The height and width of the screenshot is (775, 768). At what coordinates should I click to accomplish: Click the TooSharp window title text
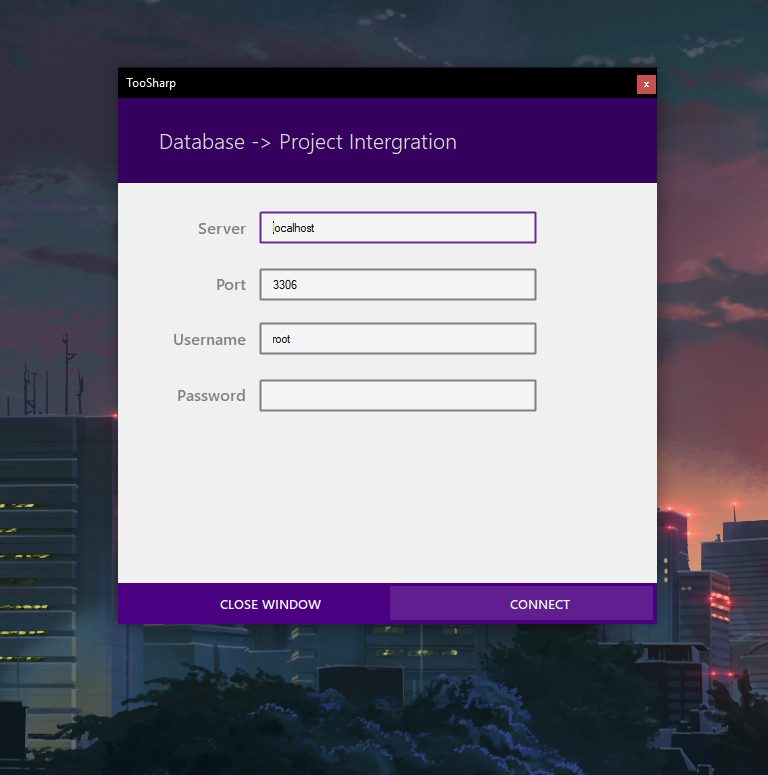[151, 83]
